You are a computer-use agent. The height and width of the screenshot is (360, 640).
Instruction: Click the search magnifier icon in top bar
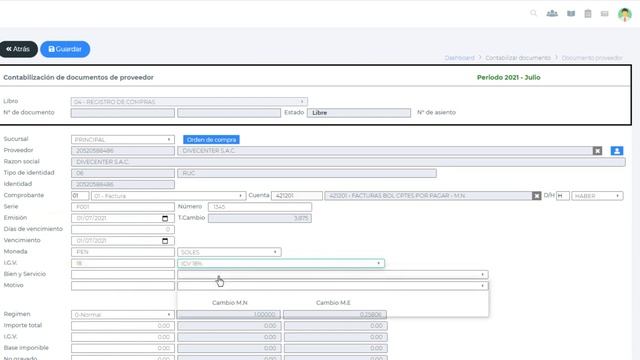coord(533,13)
